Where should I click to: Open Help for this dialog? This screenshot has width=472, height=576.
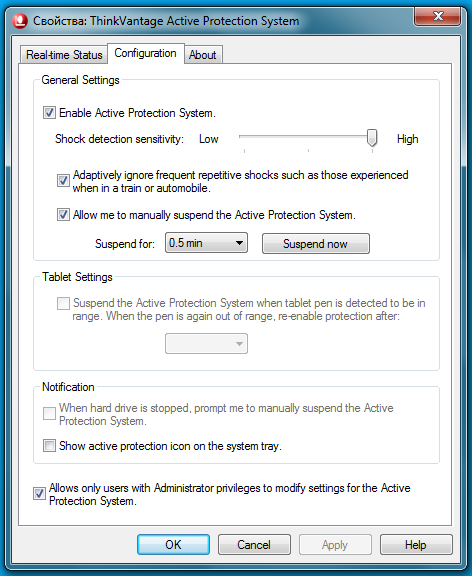point(416,544)
